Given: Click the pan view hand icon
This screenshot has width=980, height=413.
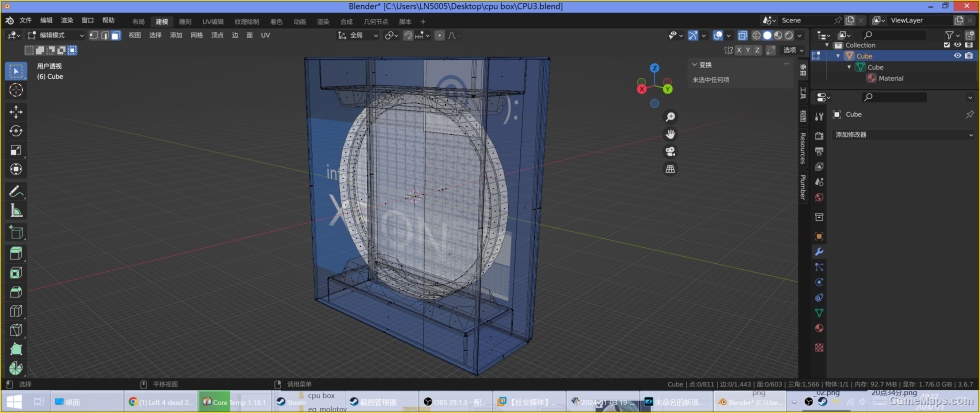Looking at the screenshot, I should (x=670, y=134).
